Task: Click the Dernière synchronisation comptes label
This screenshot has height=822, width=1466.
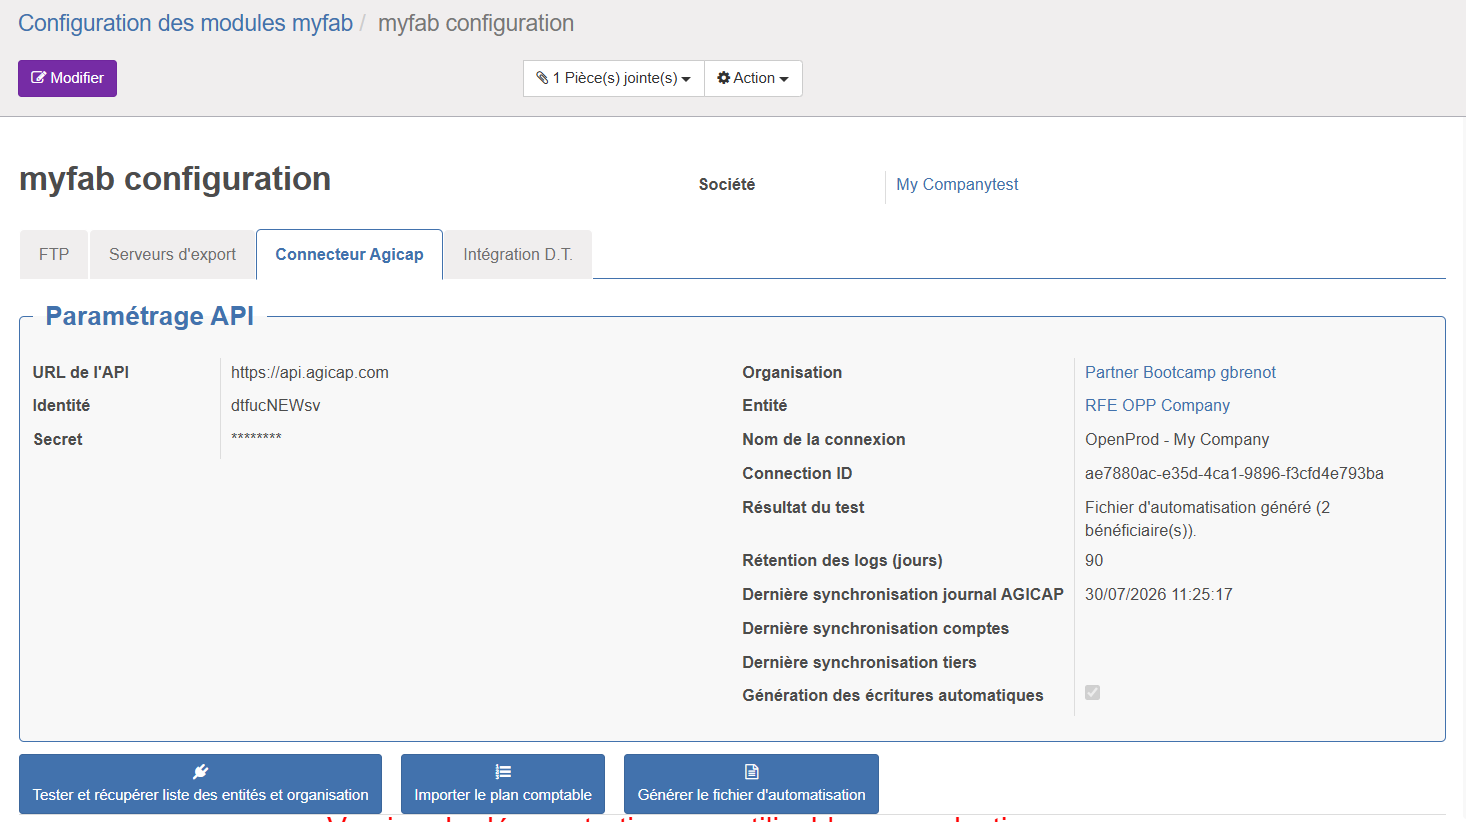Action: coord(875,629)
